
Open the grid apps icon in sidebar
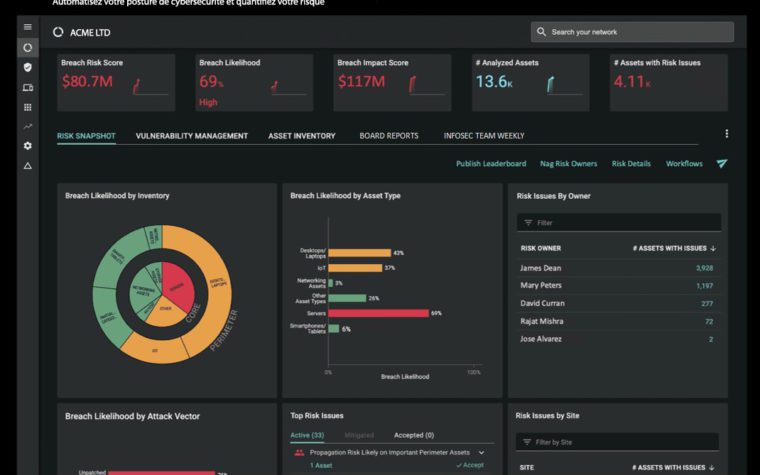[x=28, y=107]
